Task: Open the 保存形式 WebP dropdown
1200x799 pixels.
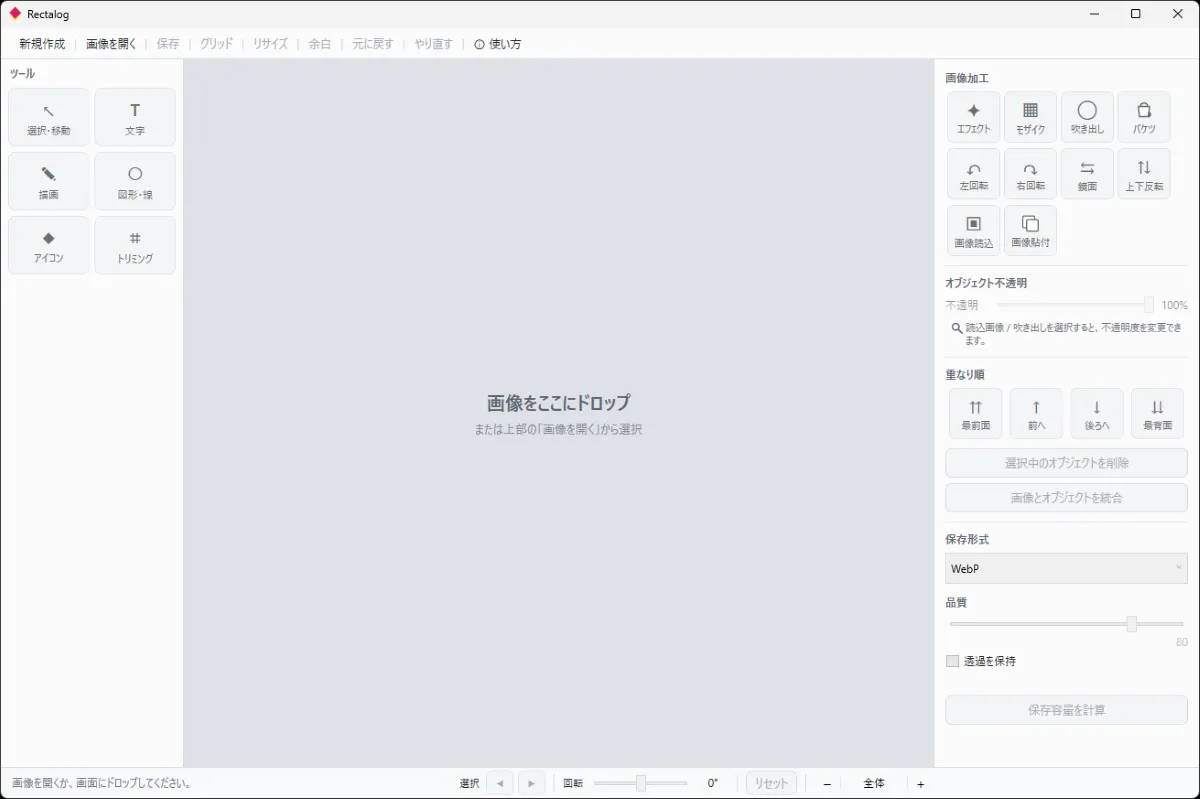Action: coord(1066,568)
